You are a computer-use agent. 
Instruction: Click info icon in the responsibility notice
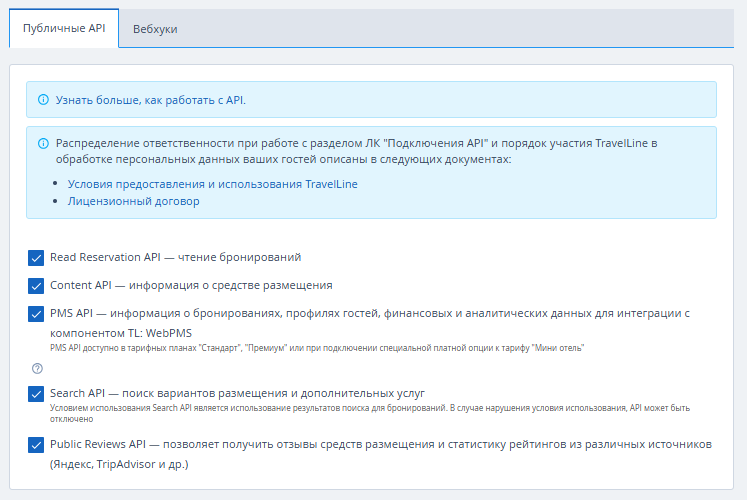coord(43,143)
